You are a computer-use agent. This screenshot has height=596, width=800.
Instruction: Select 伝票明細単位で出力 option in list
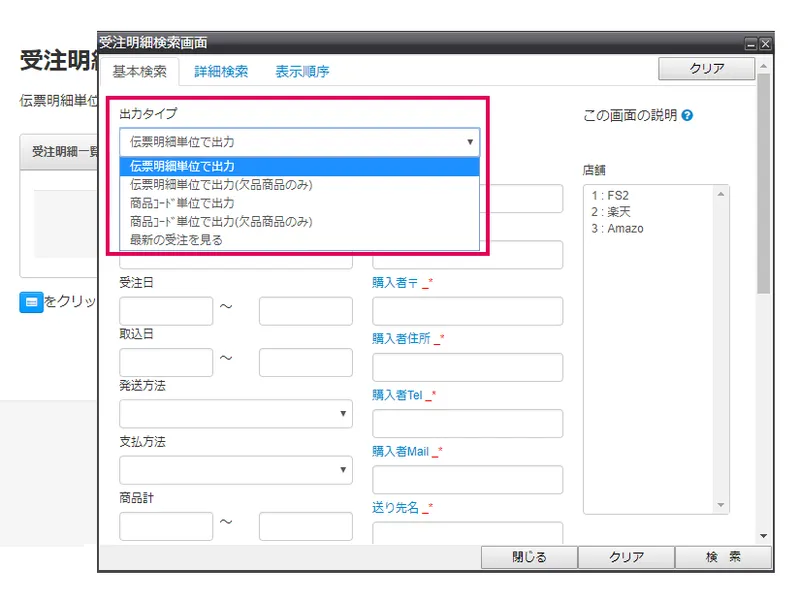click(299, 166)
